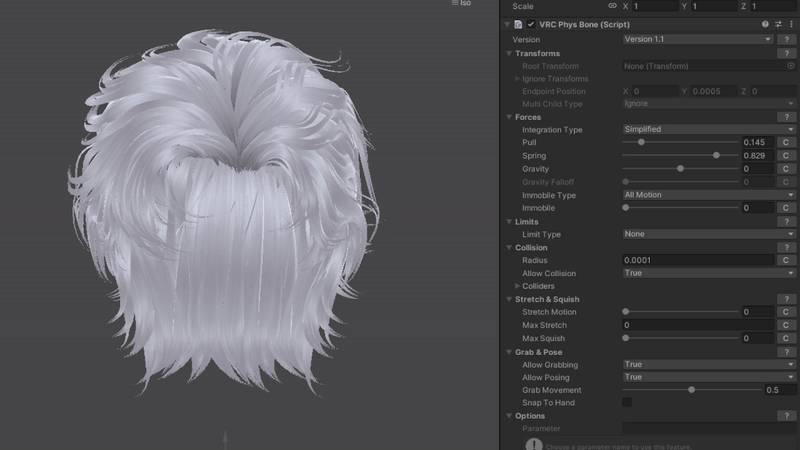The width and height of the screenshot is (800, 450).
Task: Enable the Snap To Hand checkbox
Action: point(627,403)
